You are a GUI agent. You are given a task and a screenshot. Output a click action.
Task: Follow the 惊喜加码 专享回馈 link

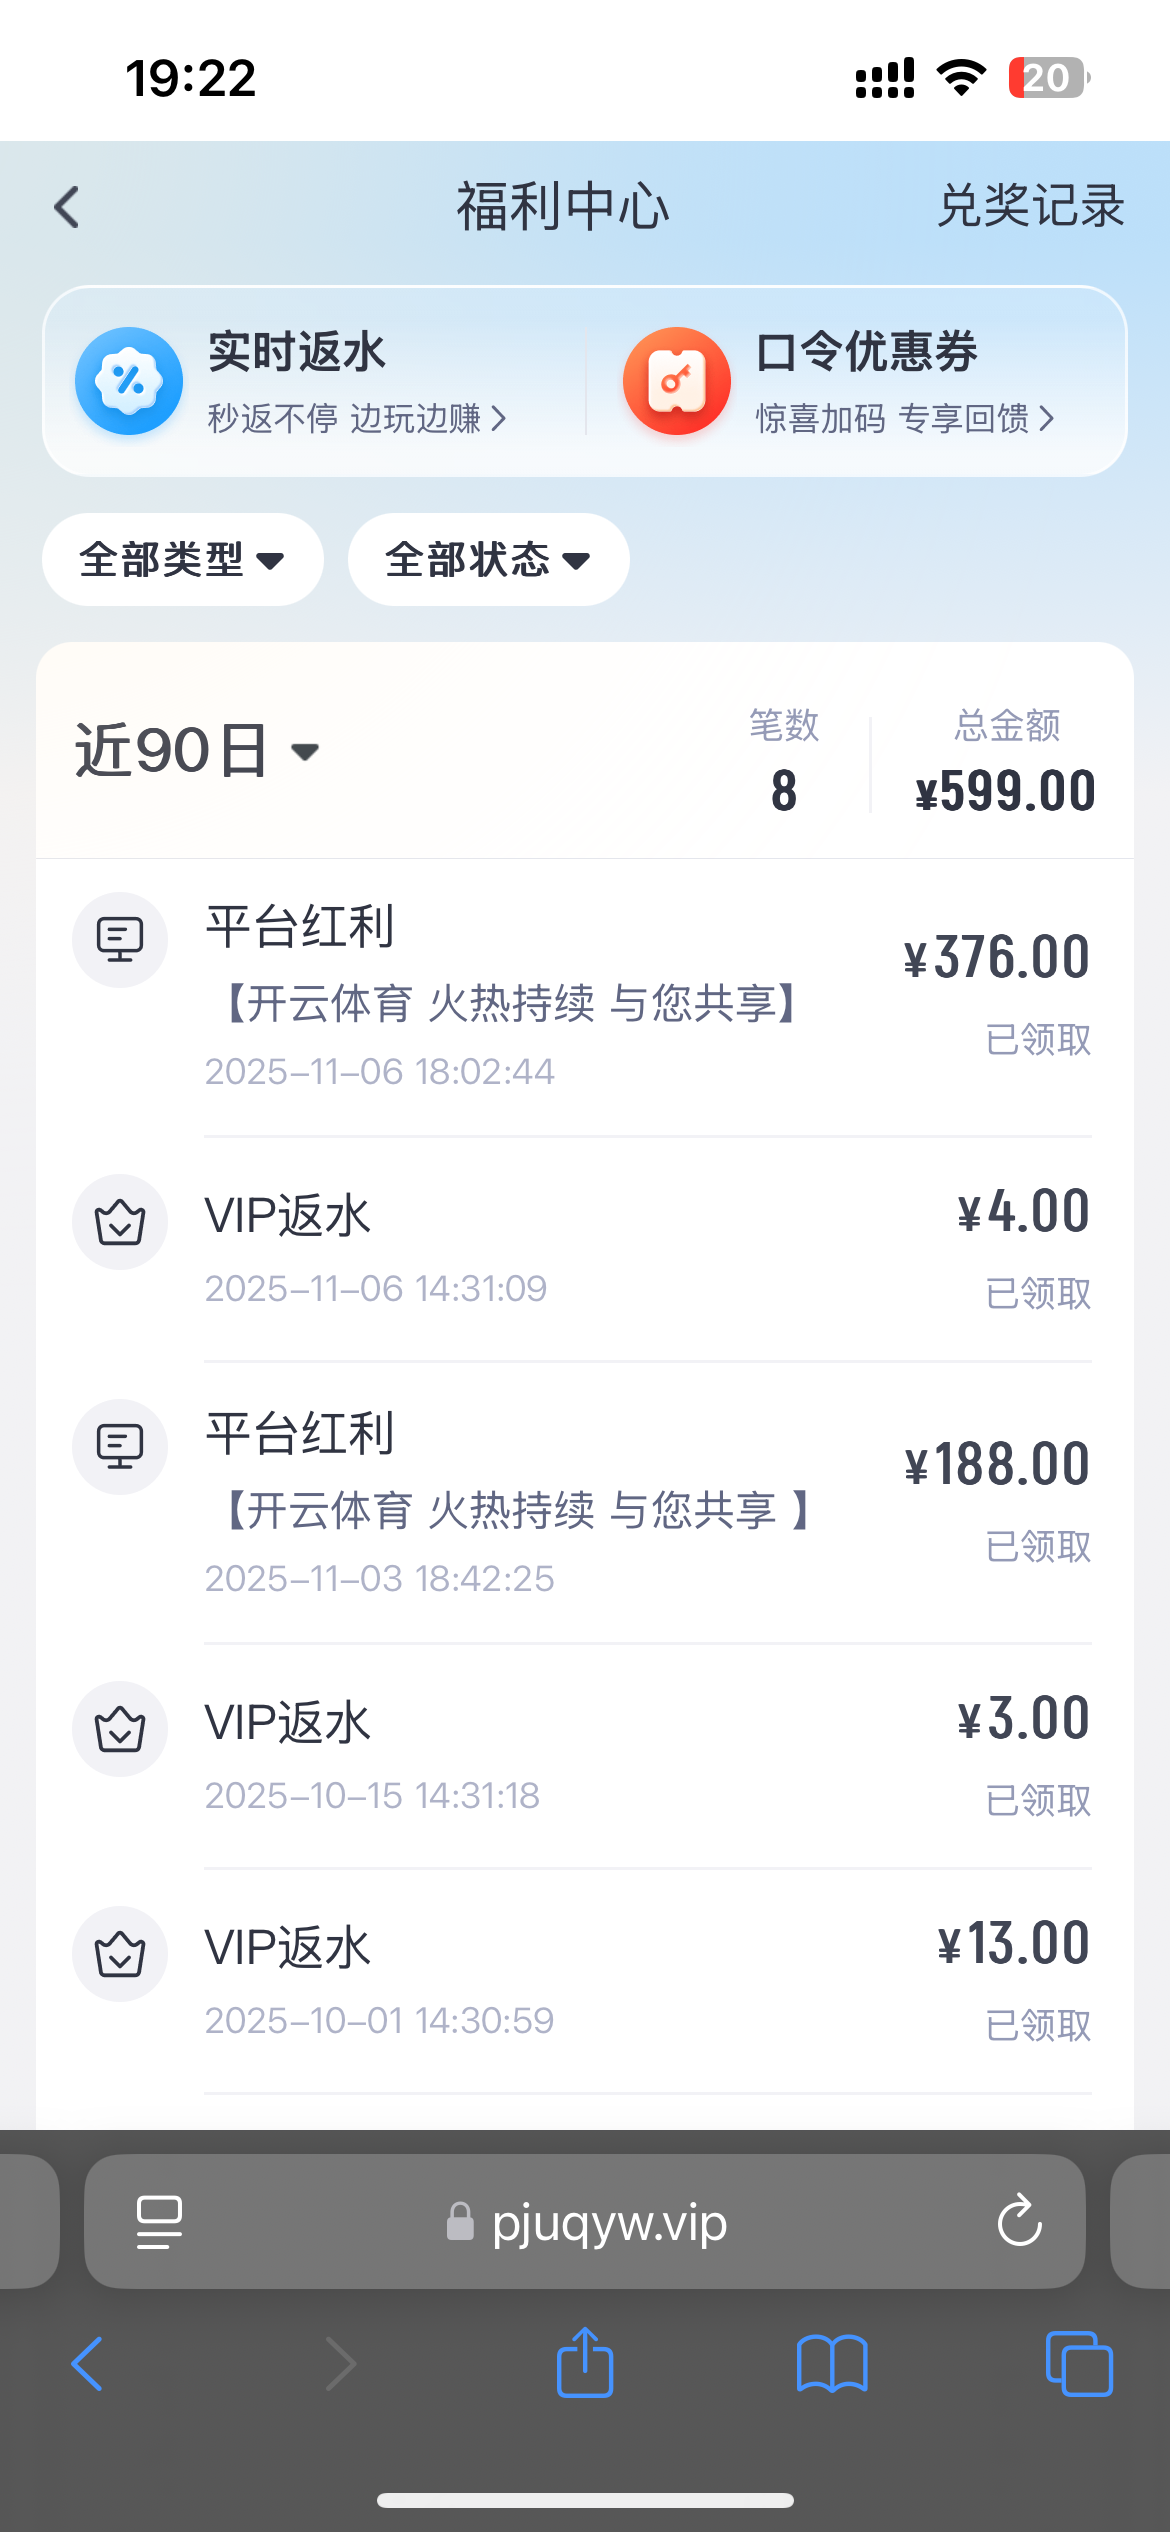point(905,418)
